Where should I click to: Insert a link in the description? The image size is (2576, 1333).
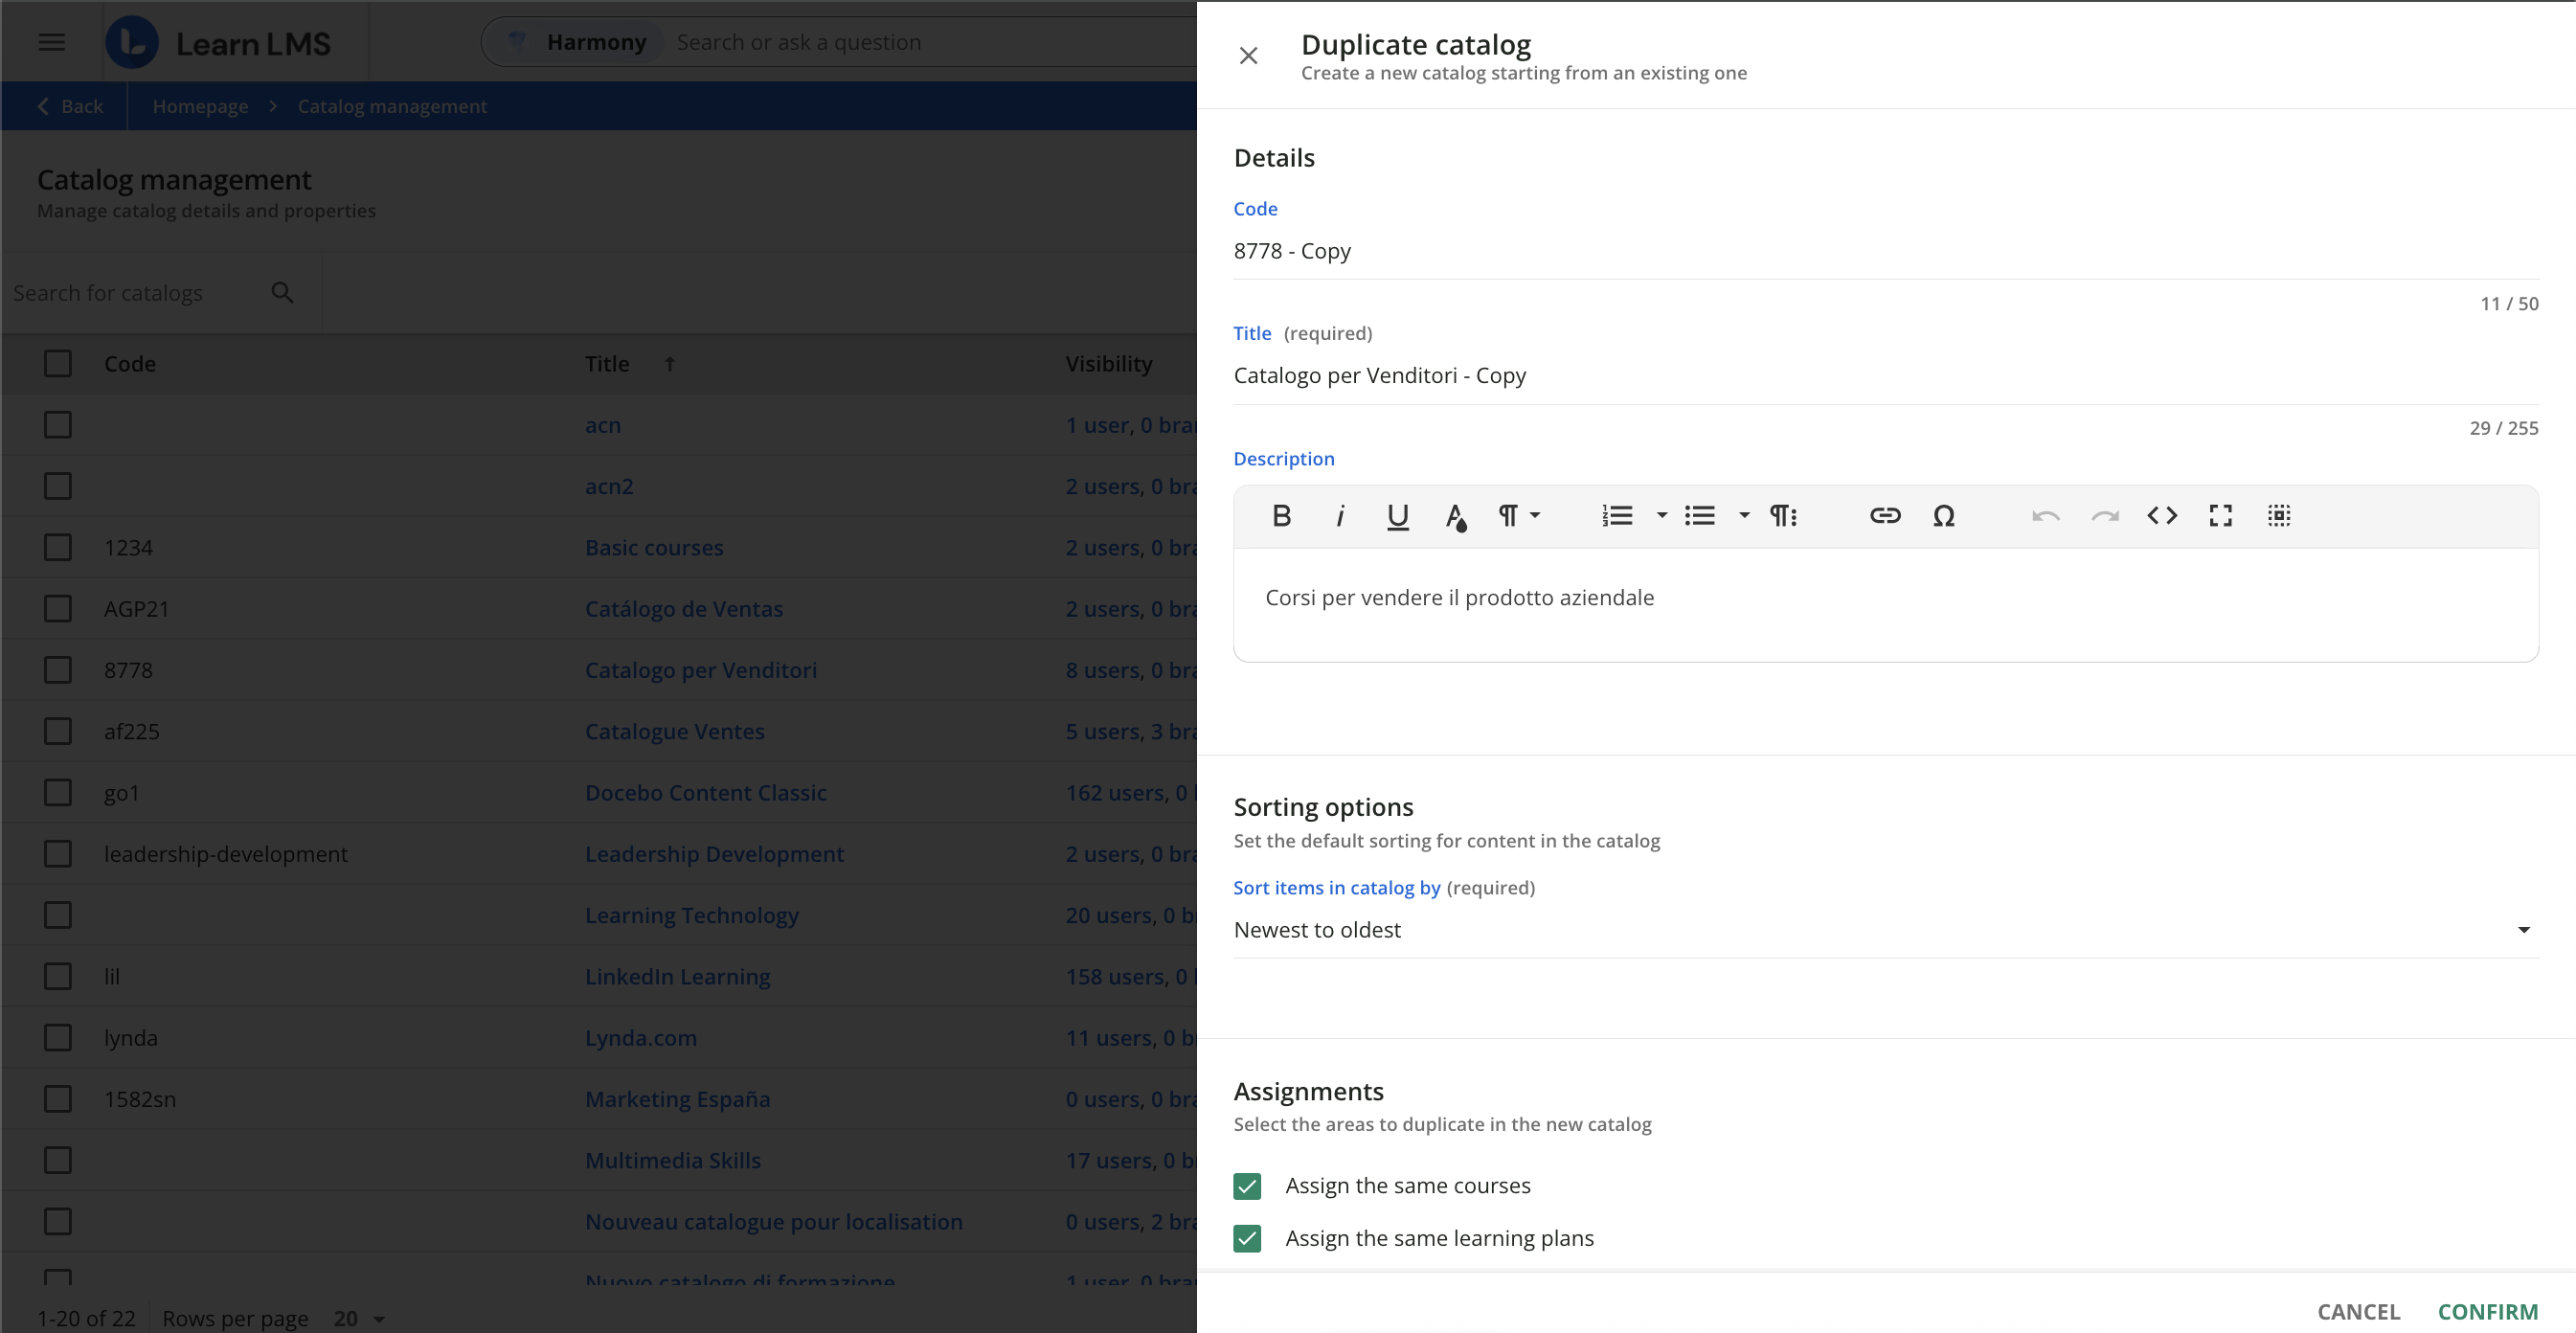coord(1885,516)
